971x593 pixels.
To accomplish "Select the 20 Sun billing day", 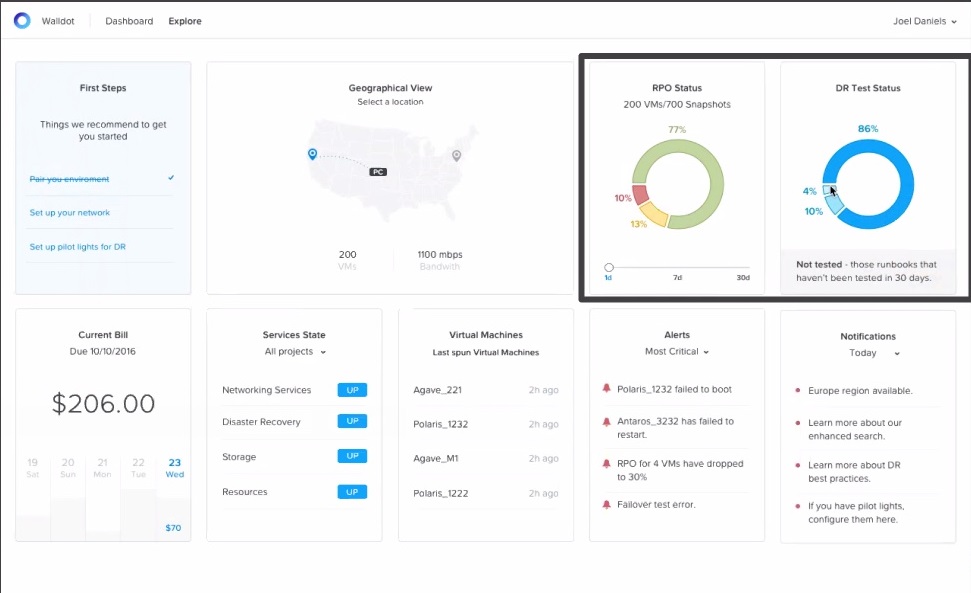I will (67, 468).
